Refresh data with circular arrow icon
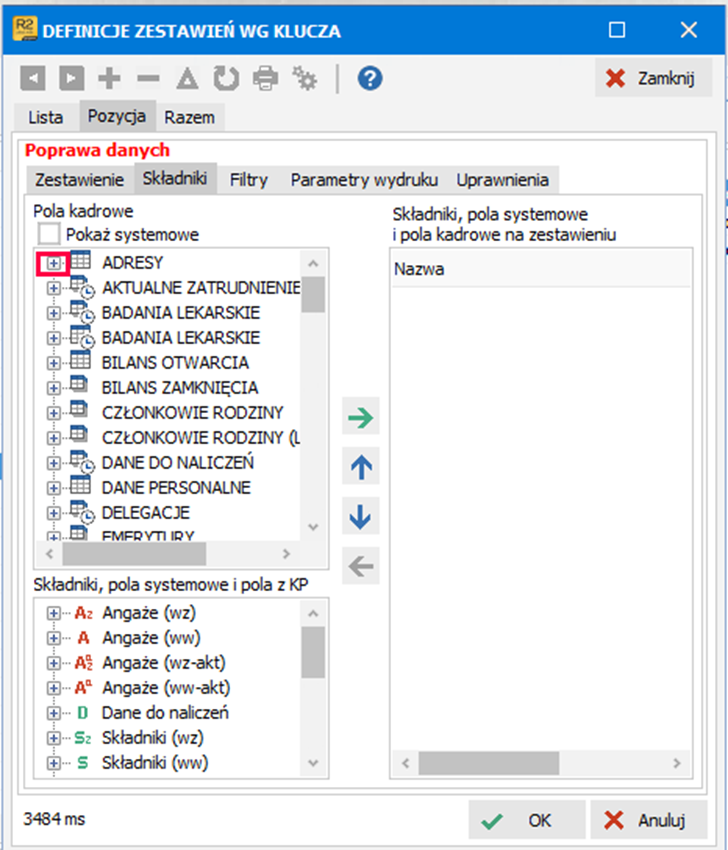728x850 pixels. 226,79
